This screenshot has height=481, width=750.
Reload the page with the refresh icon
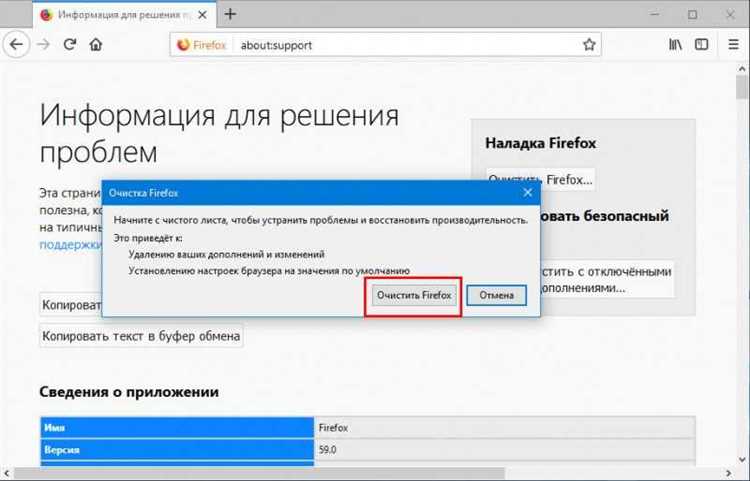tap(70, 44)
